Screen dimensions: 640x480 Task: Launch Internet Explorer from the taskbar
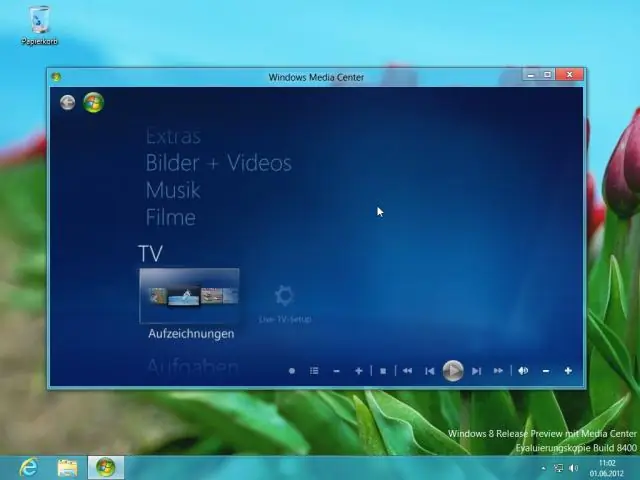(x=29, y=467)
